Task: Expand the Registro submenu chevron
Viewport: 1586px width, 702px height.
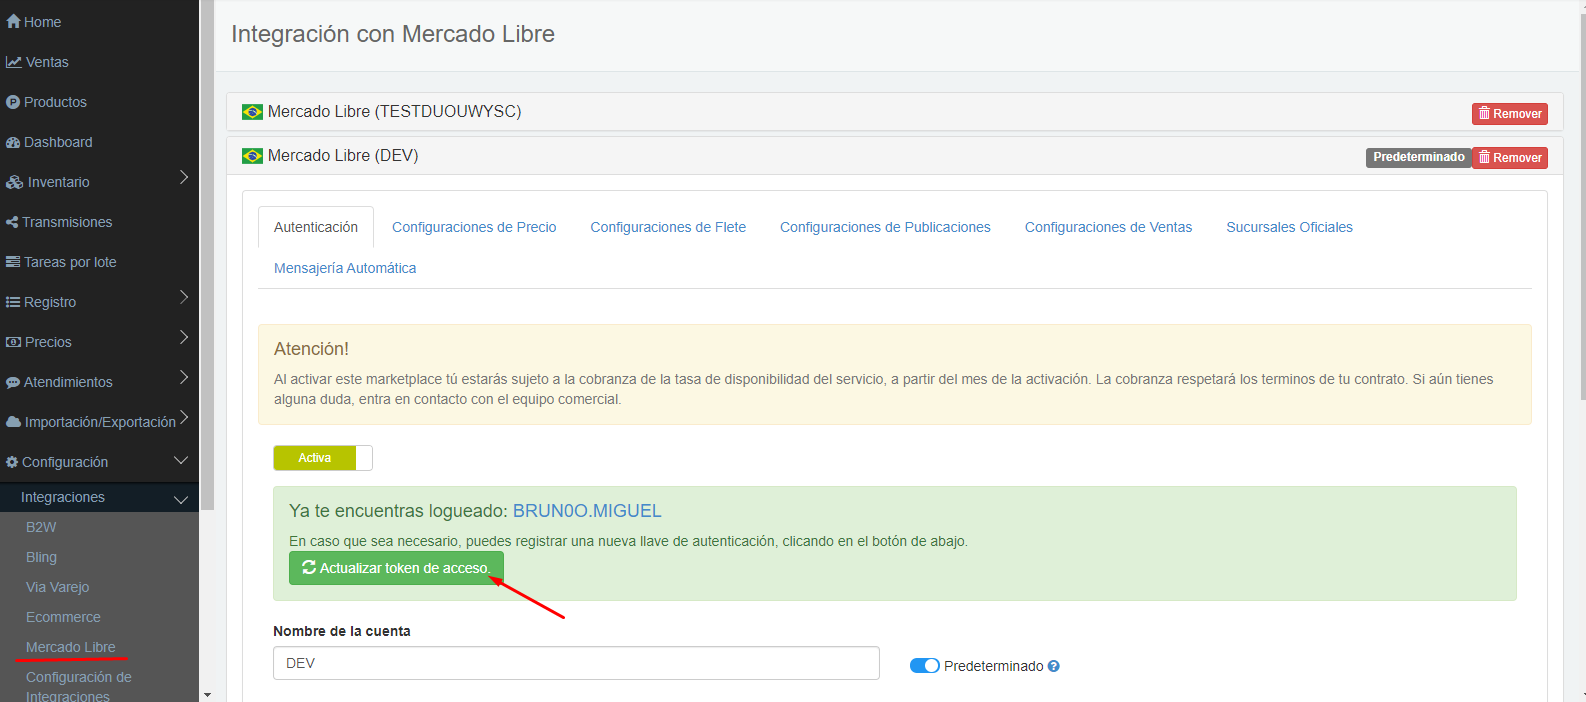Action: point(184,298)
